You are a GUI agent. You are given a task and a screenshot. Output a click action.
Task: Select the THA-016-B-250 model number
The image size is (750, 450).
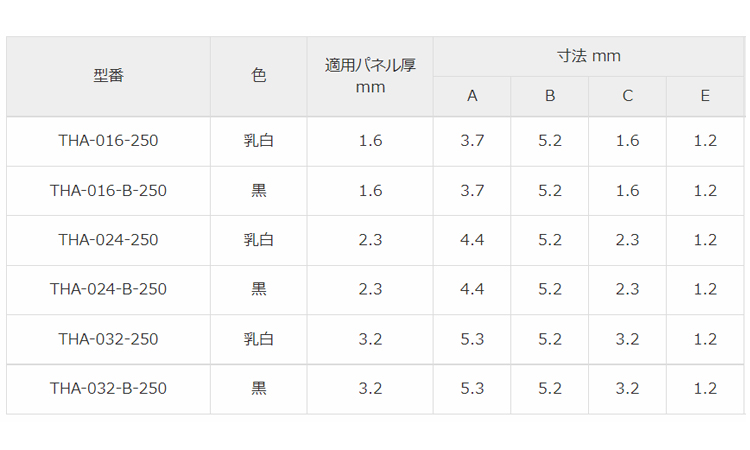[x=108, y=191]
